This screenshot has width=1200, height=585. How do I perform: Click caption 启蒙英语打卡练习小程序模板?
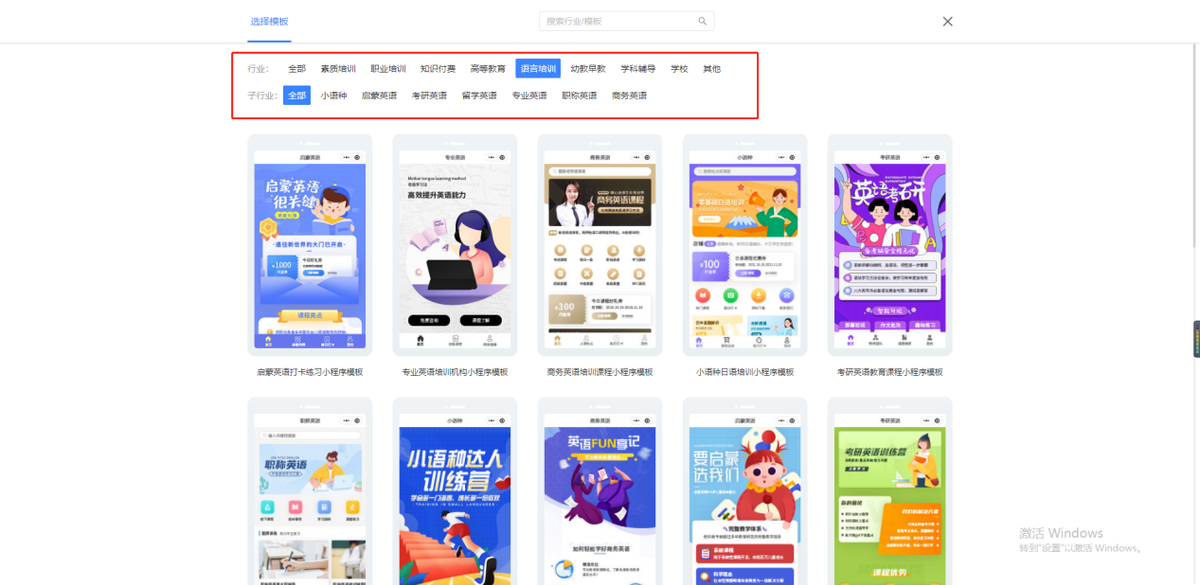[310, 372]
